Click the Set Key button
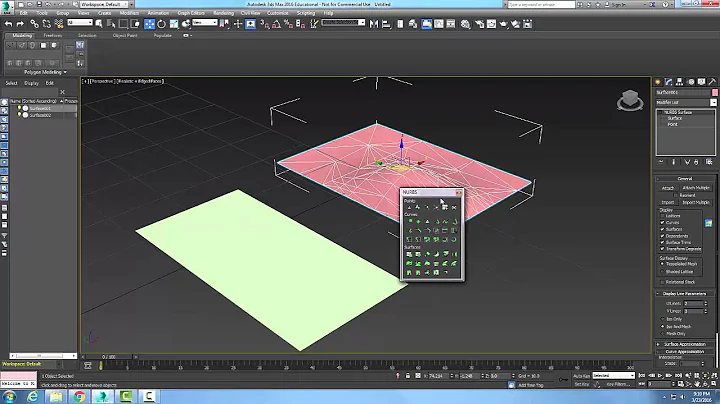Image resolution: width=720 pixels, height=404 pixels. tap(581, 384)
